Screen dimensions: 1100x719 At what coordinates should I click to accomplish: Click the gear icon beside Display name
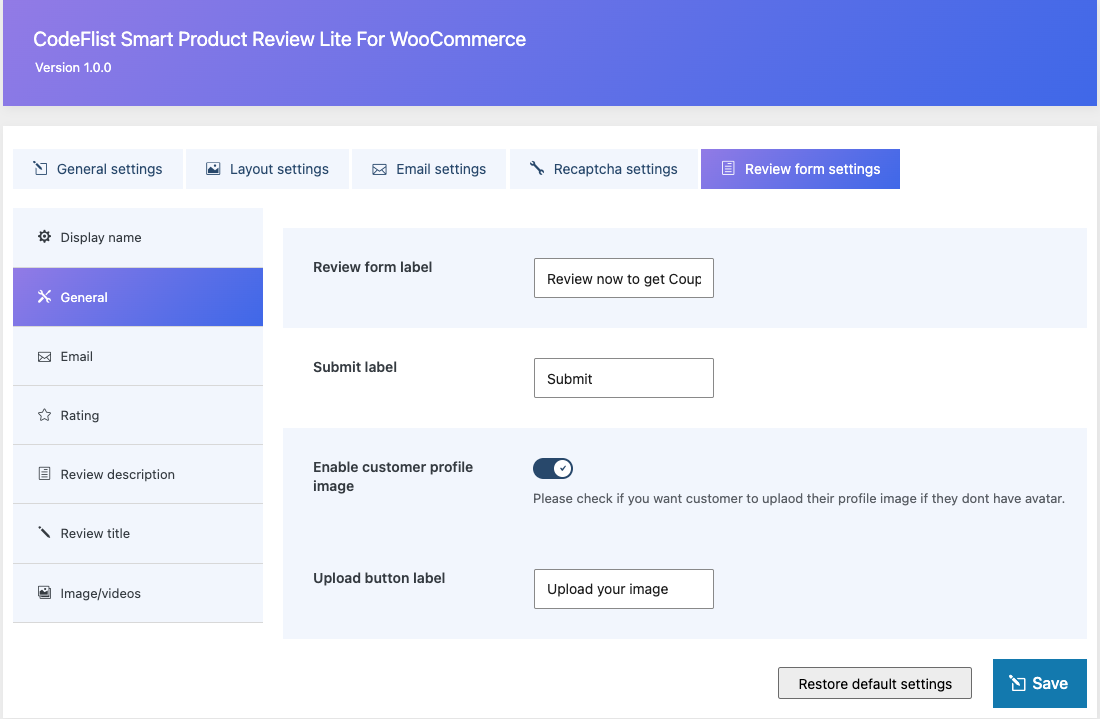click(x=44, y=236)
